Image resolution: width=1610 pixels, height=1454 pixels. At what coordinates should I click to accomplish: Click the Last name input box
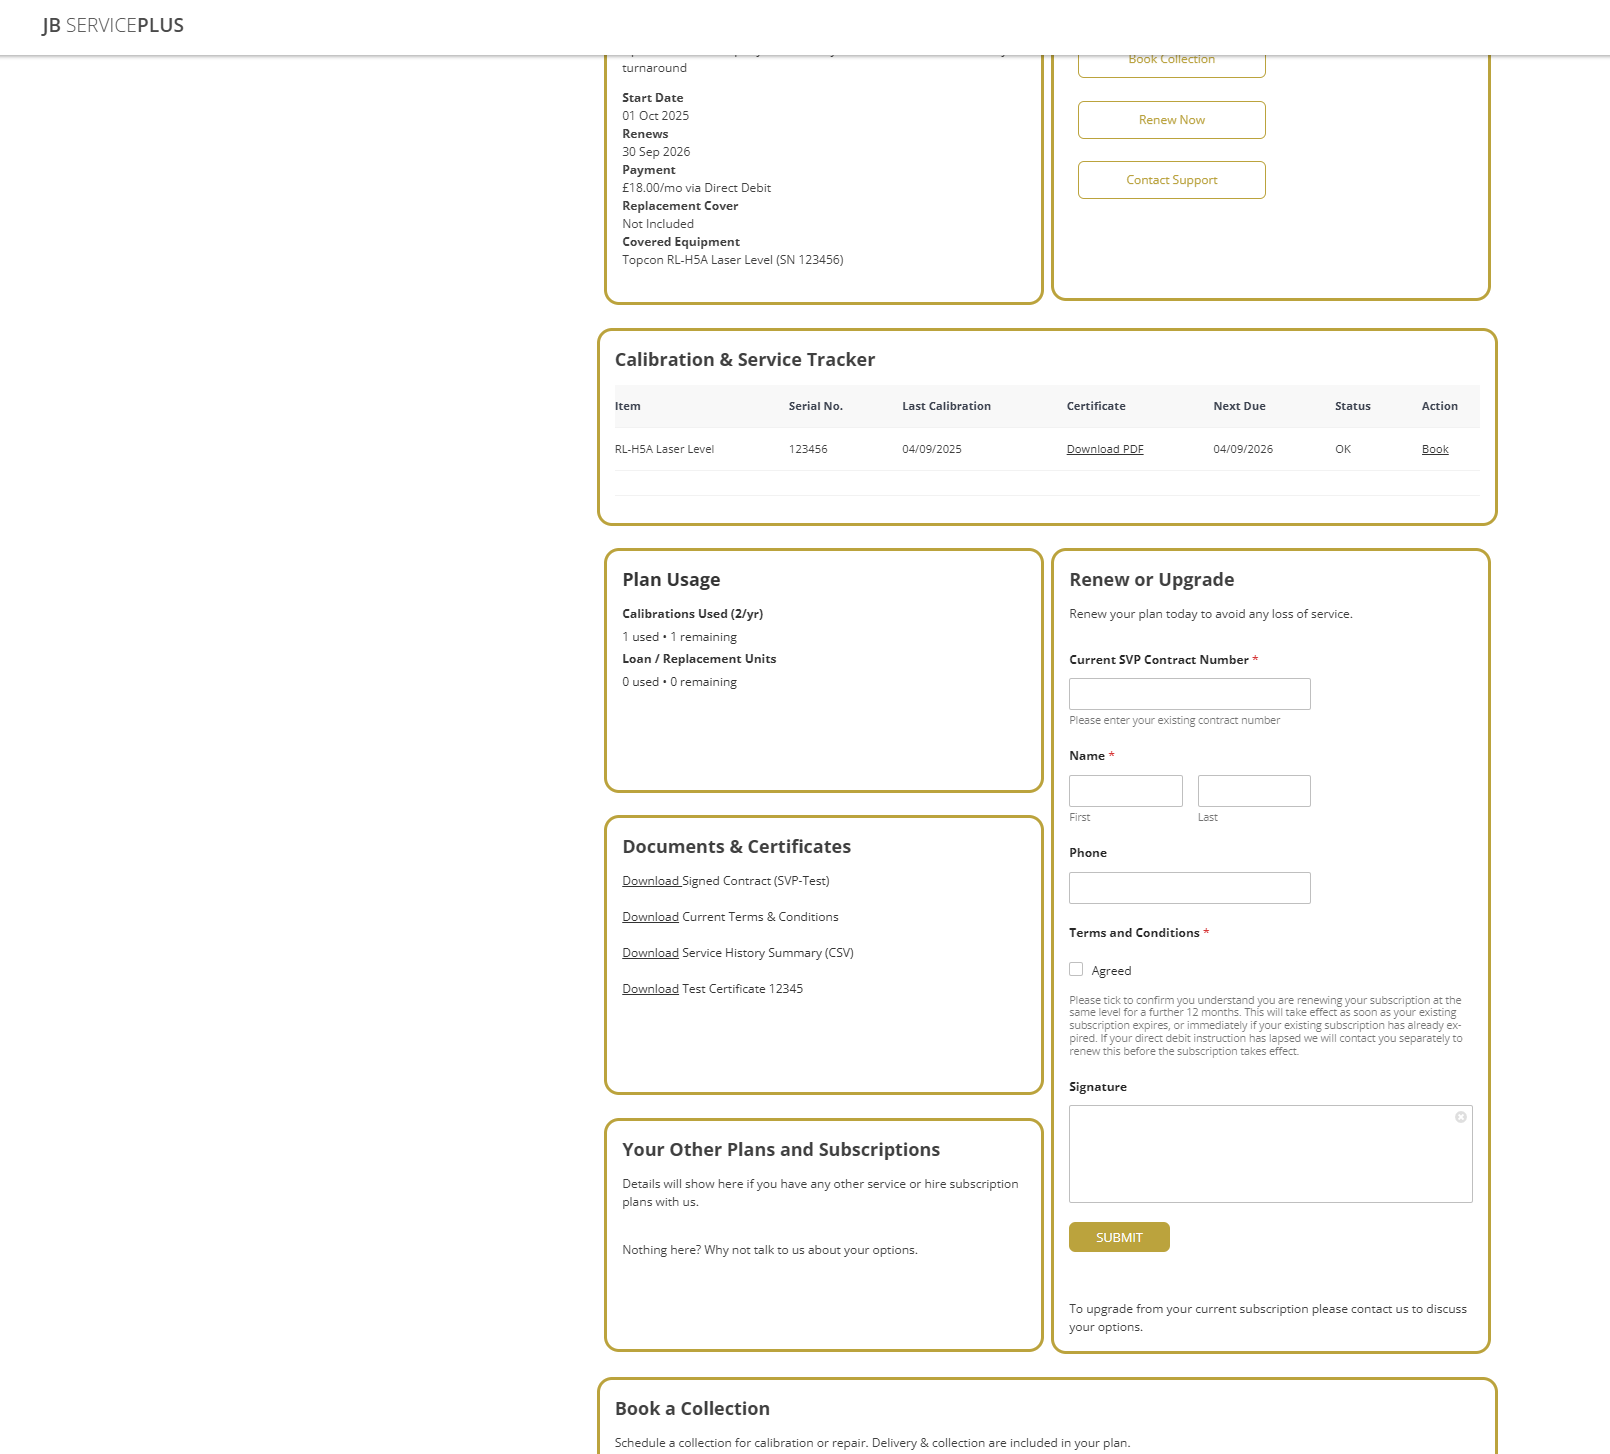pyautogui.click(x=1253, y=790)
